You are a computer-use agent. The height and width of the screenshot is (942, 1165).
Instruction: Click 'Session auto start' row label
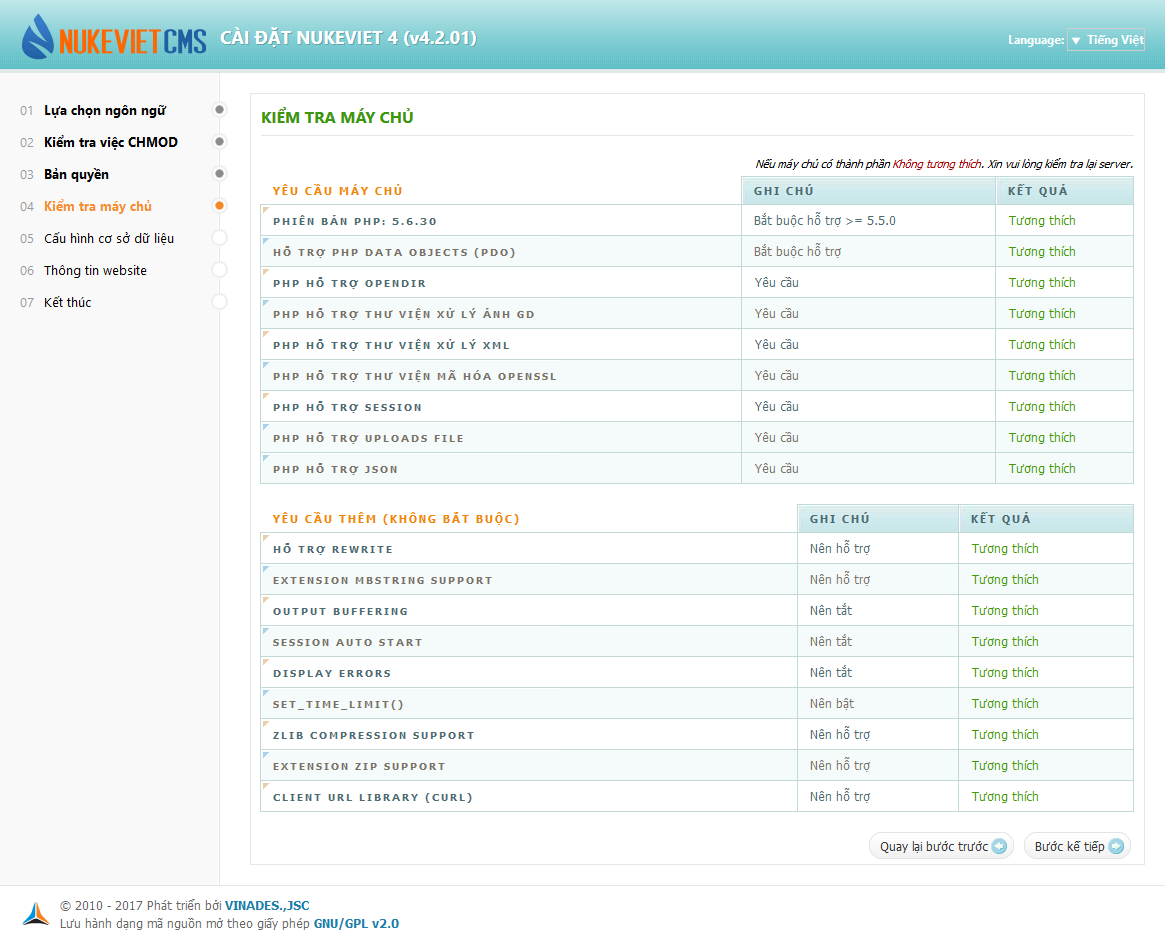coord(348,643)
